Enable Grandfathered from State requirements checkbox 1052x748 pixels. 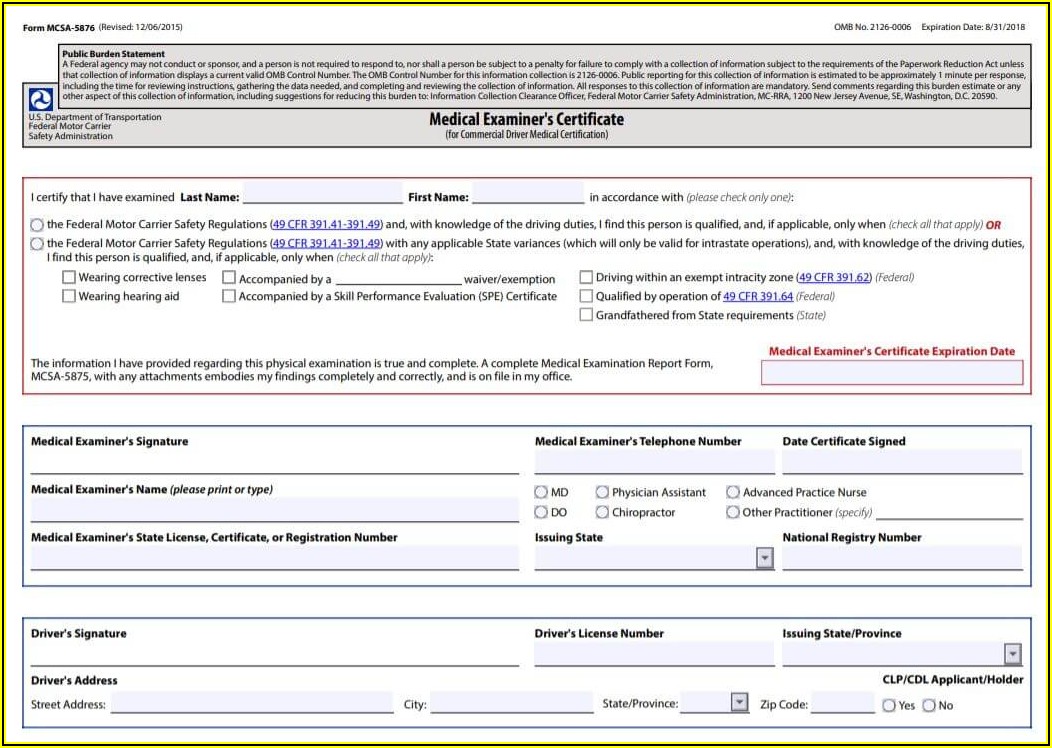tap(586, 315)
